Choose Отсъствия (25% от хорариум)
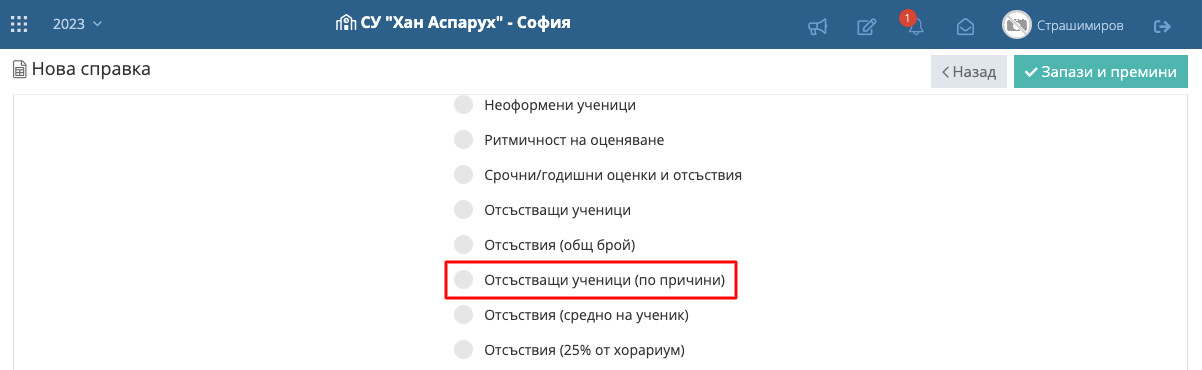This screenshot has width=1202, height=370. pyautogui.click(x=569, y=350)
